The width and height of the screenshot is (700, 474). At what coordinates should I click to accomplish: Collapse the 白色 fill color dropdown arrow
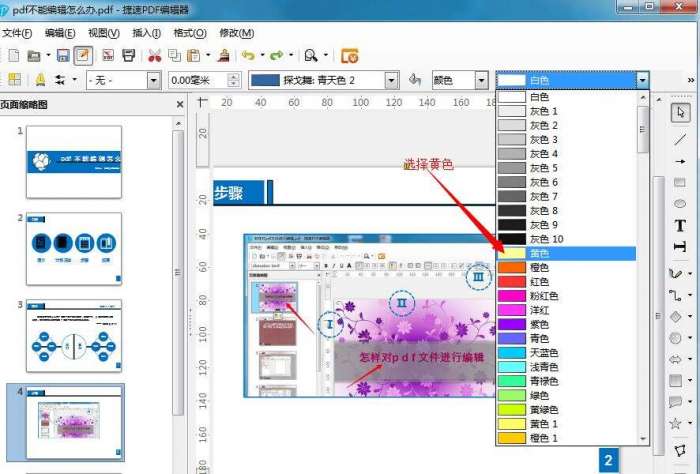[x=642, y=81]
